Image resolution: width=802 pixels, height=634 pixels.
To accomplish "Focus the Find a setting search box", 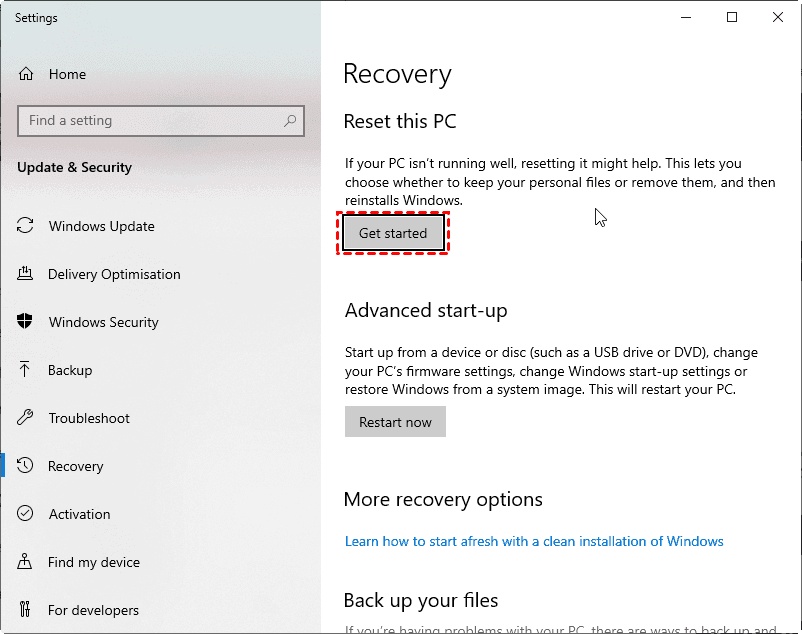I will pos(150,121).
